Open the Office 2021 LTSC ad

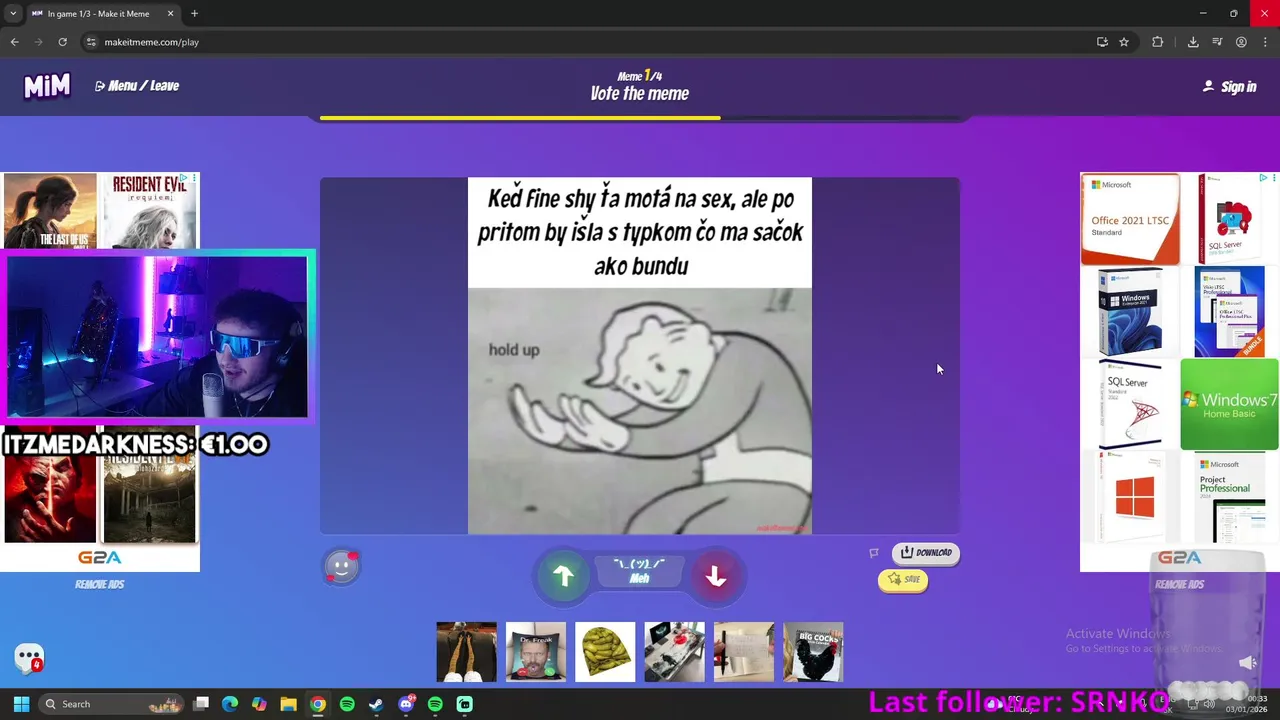coord(1130,219)
